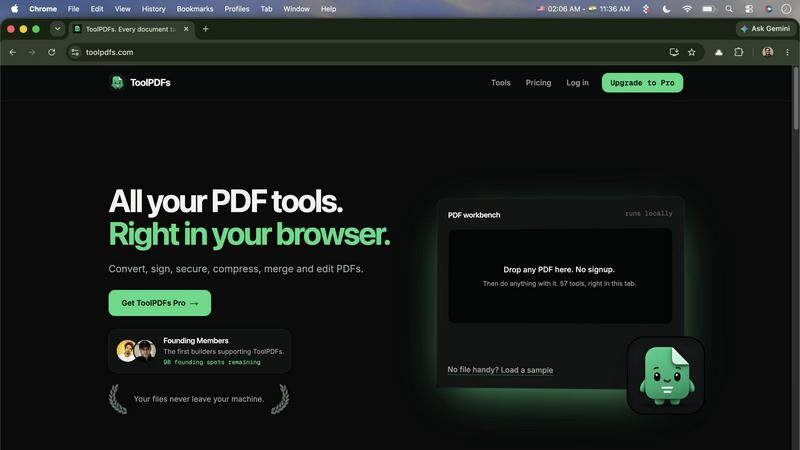
Task: Open the View menu
Action: point(122,9)
